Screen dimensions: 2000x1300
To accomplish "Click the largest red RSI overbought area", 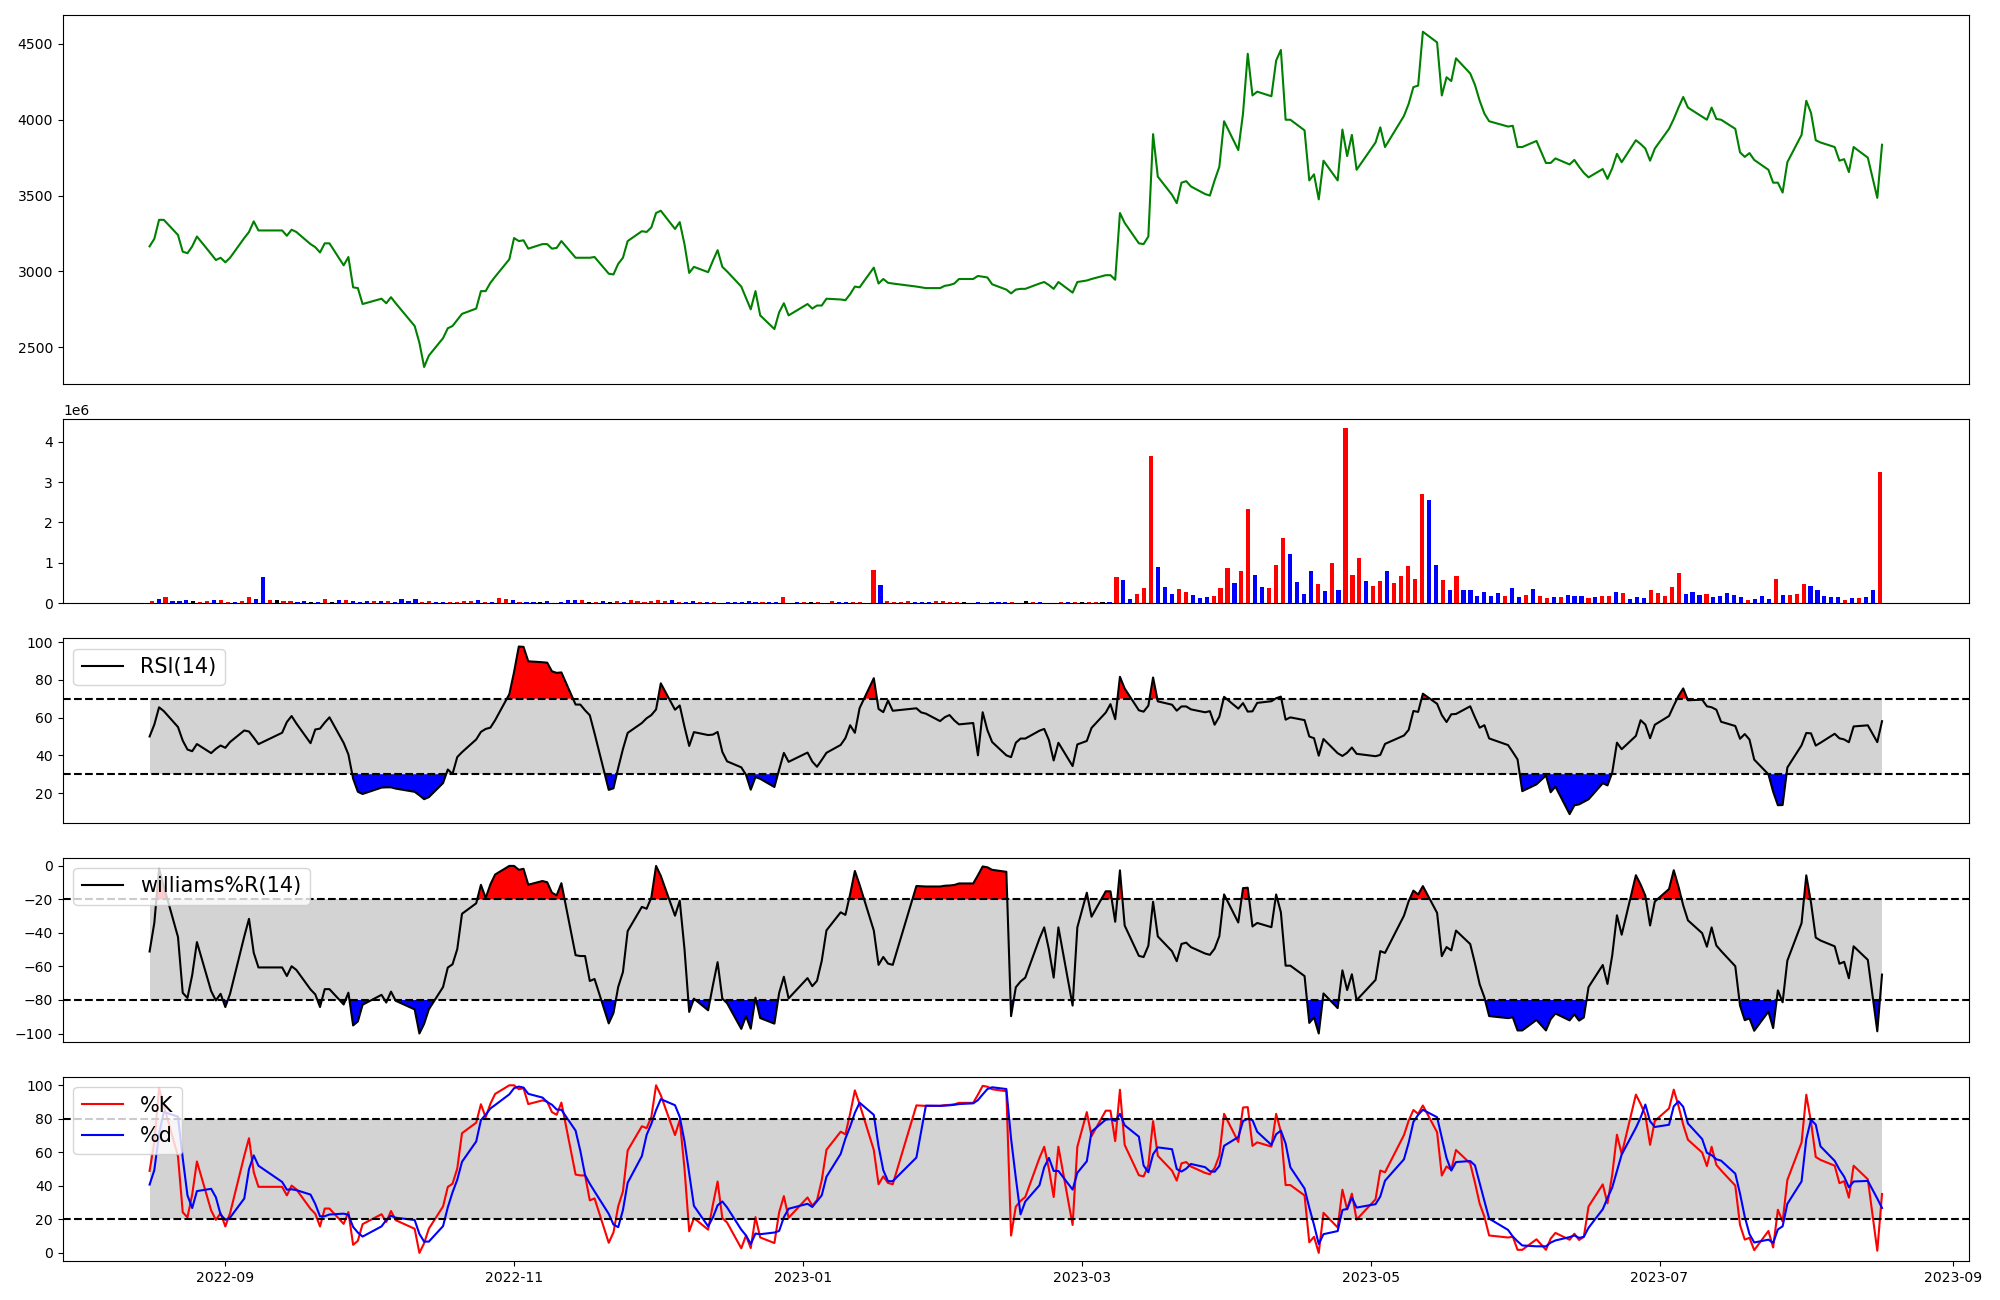I will pyautogui.click(x=535, y=680).
